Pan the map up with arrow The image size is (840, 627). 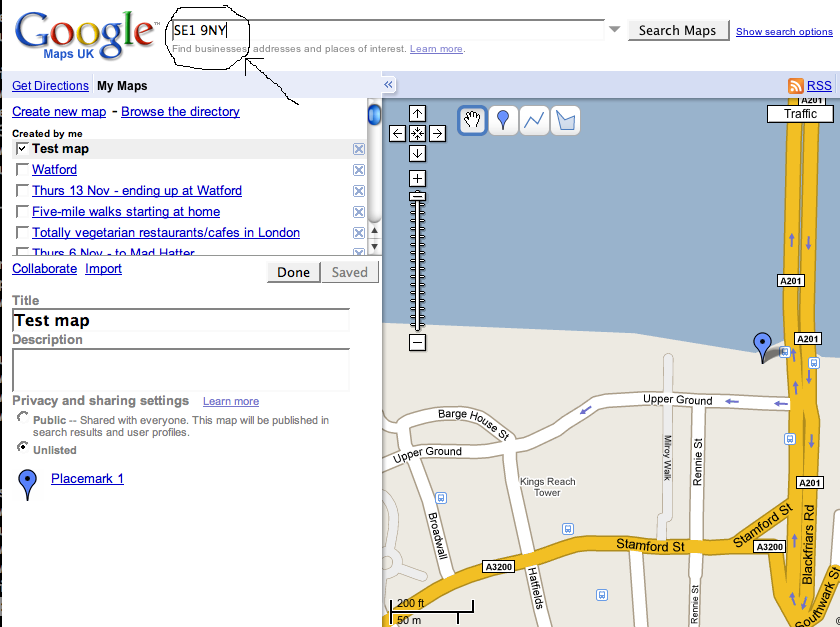tap(418, 114)
